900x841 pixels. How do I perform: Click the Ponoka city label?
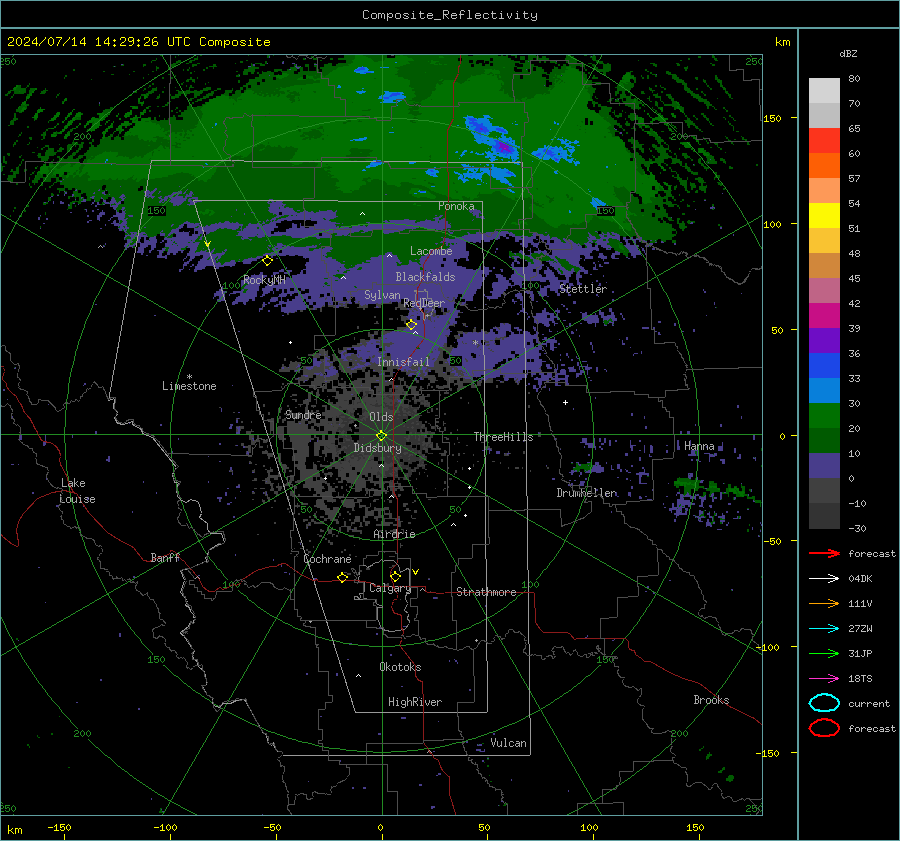(456, 206)
